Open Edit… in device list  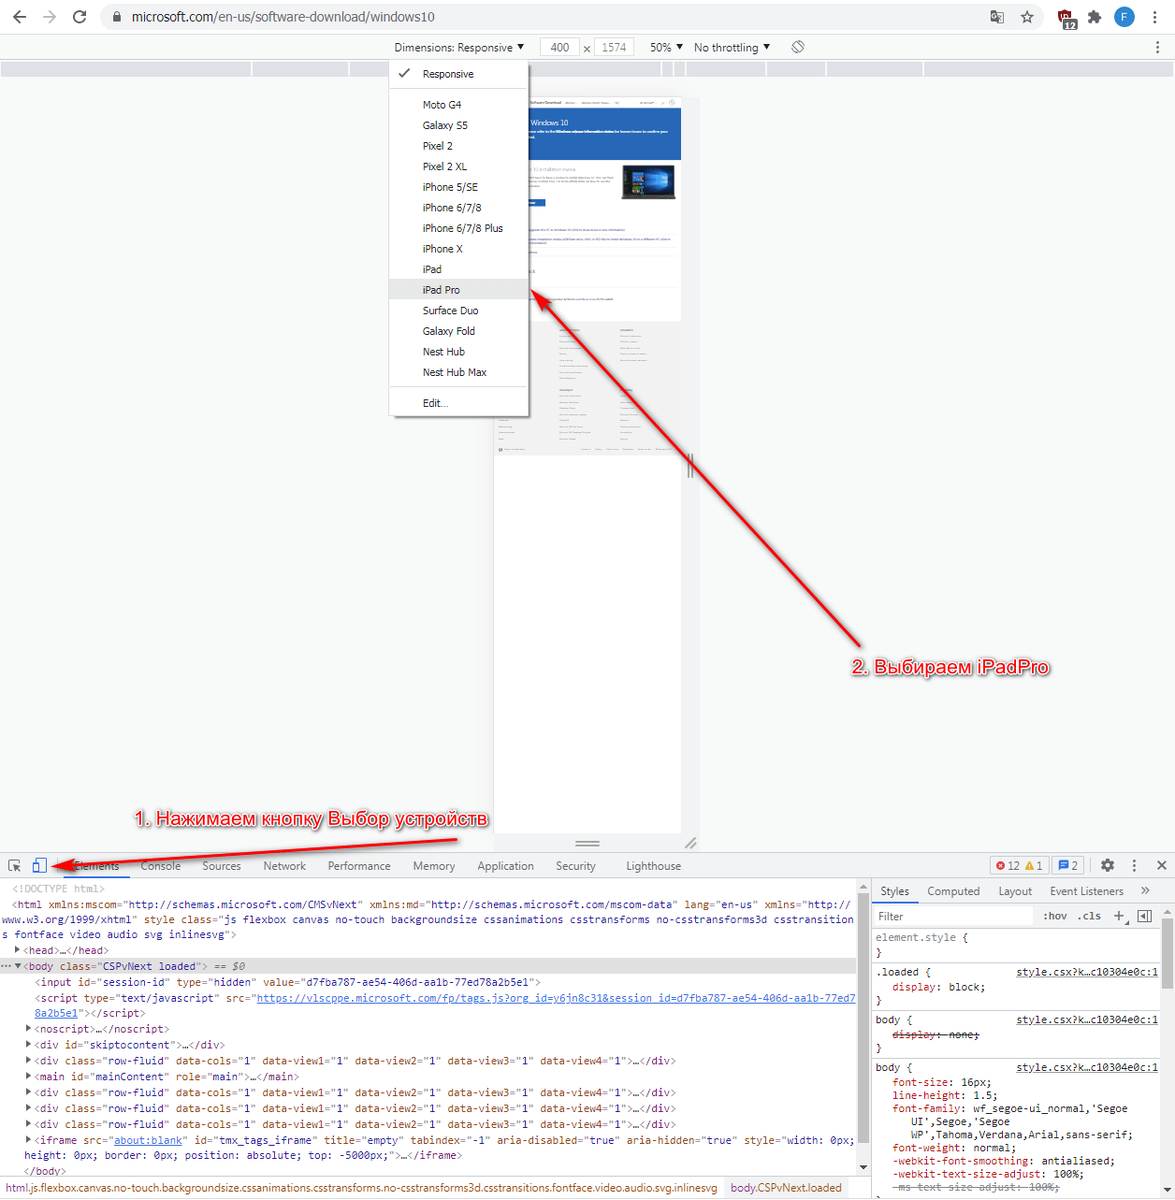pyautogui.click(x=458, y=403)
